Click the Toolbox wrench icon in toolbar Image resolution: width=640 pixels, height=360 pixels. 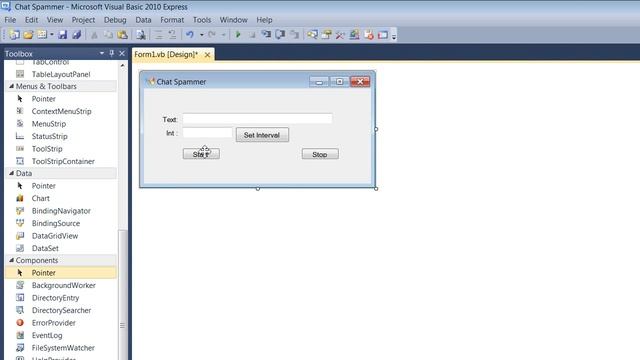[340, 35]
